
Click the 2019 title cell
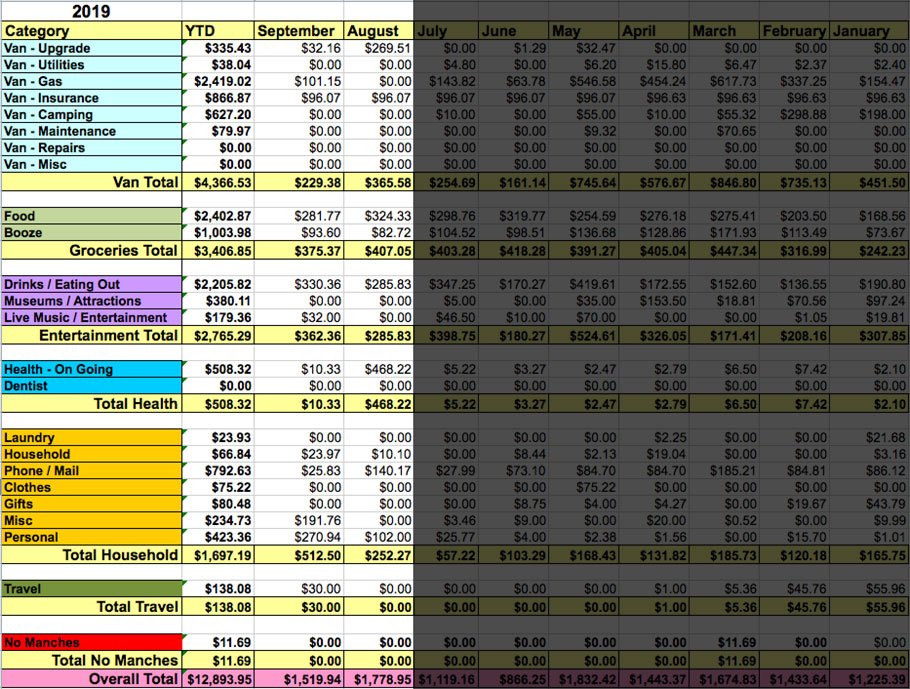[x=90, y=12]
